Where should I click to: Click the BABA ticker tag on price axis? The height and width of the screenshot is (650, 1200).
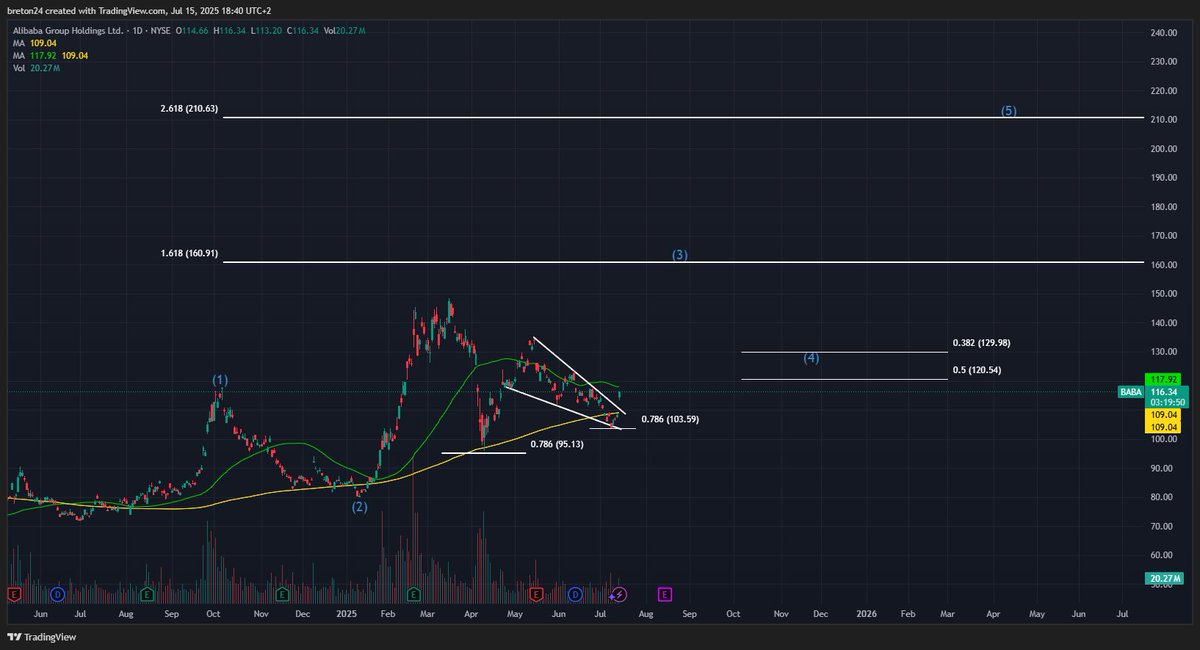coord(1132,393)
